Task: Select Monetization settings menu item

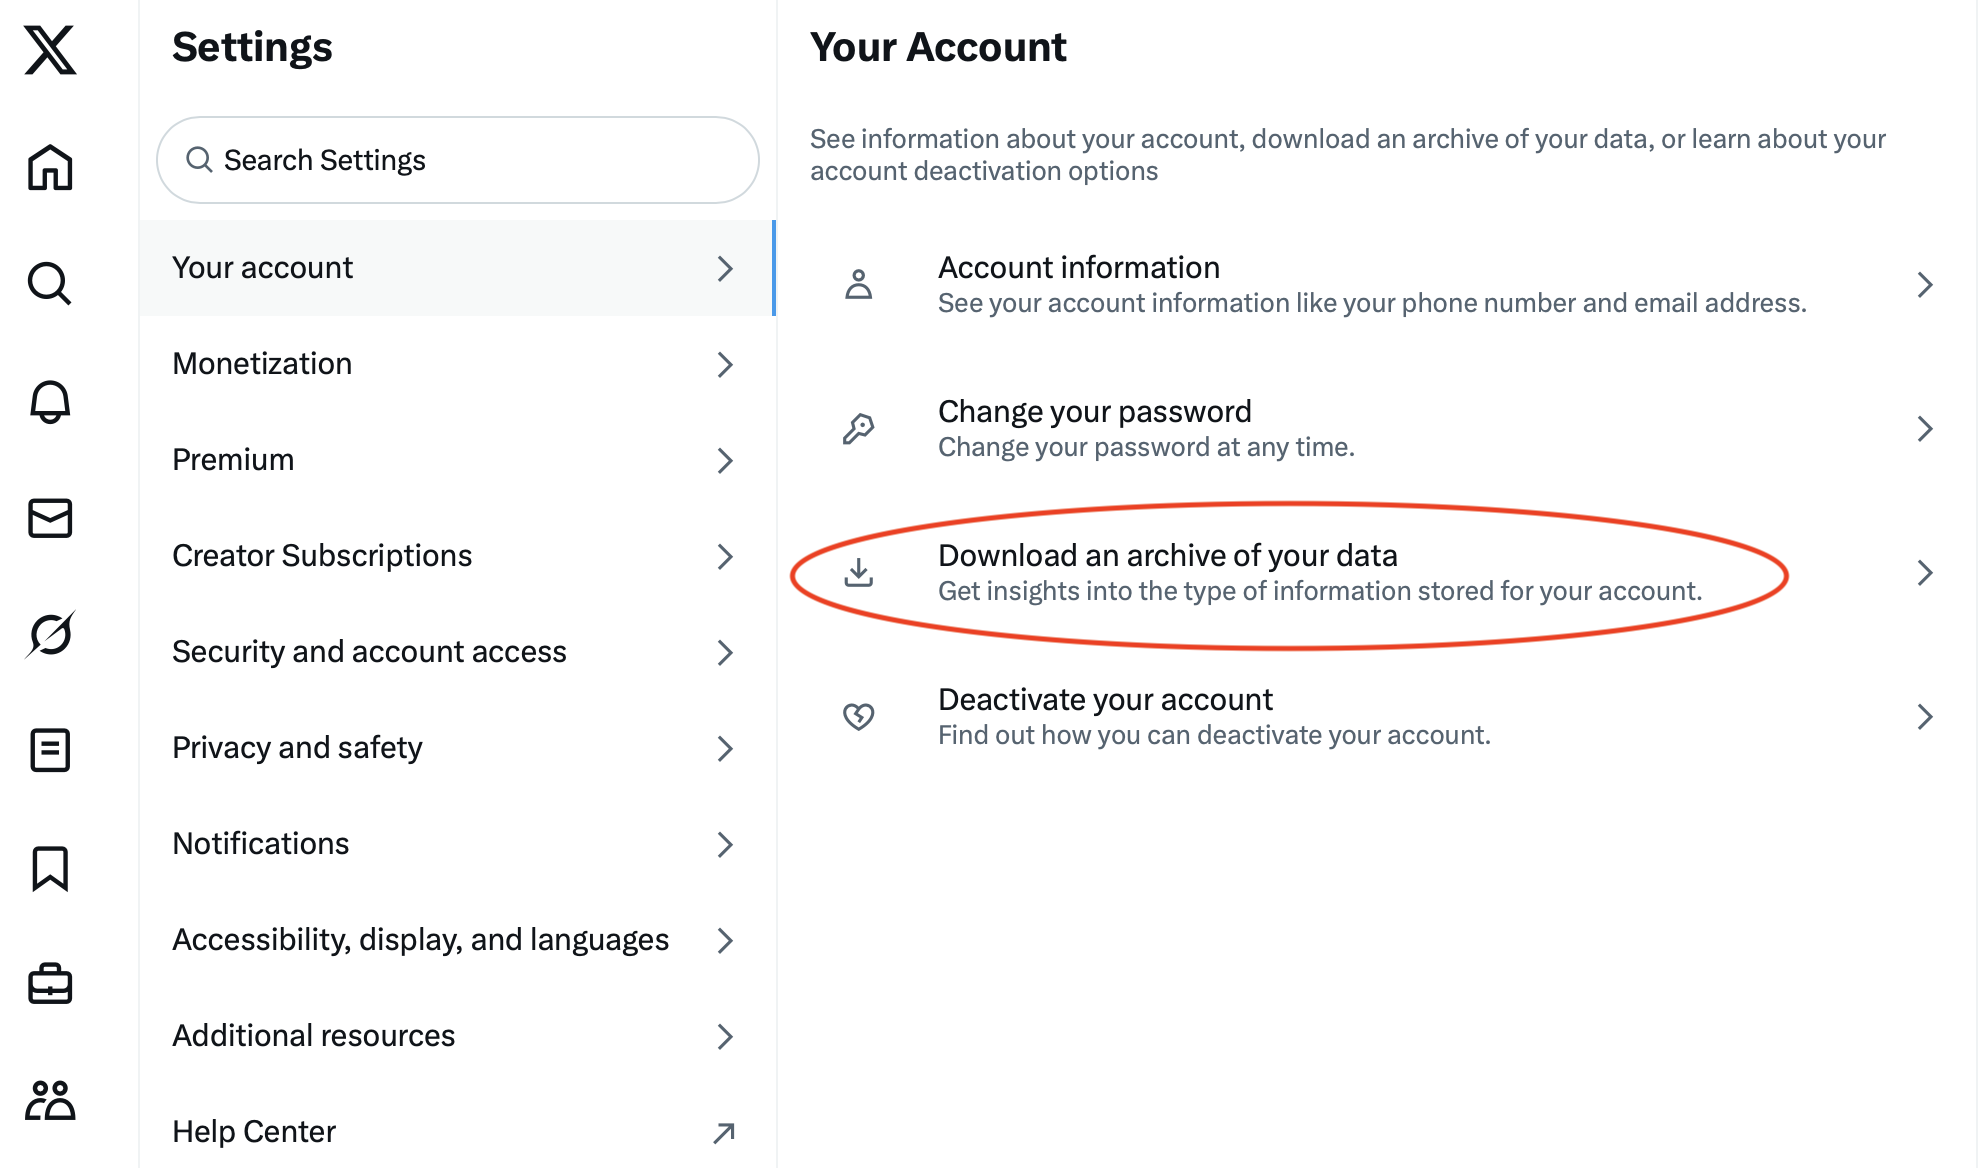Action: (x=456, y=364)
